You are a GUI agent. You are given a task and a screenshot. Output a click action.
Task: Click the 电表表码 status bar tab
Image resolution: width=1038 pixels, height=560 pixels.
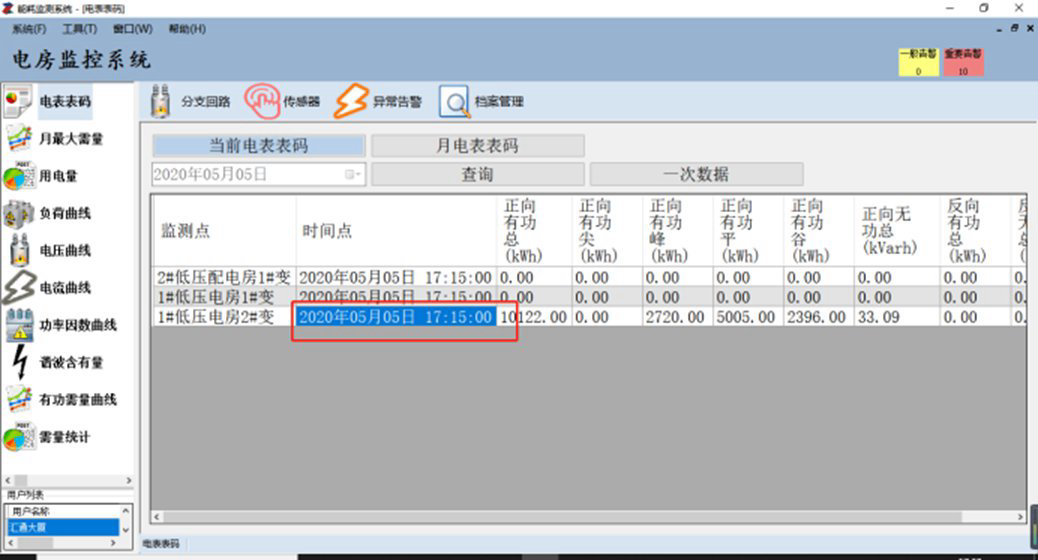pos(161,543)
